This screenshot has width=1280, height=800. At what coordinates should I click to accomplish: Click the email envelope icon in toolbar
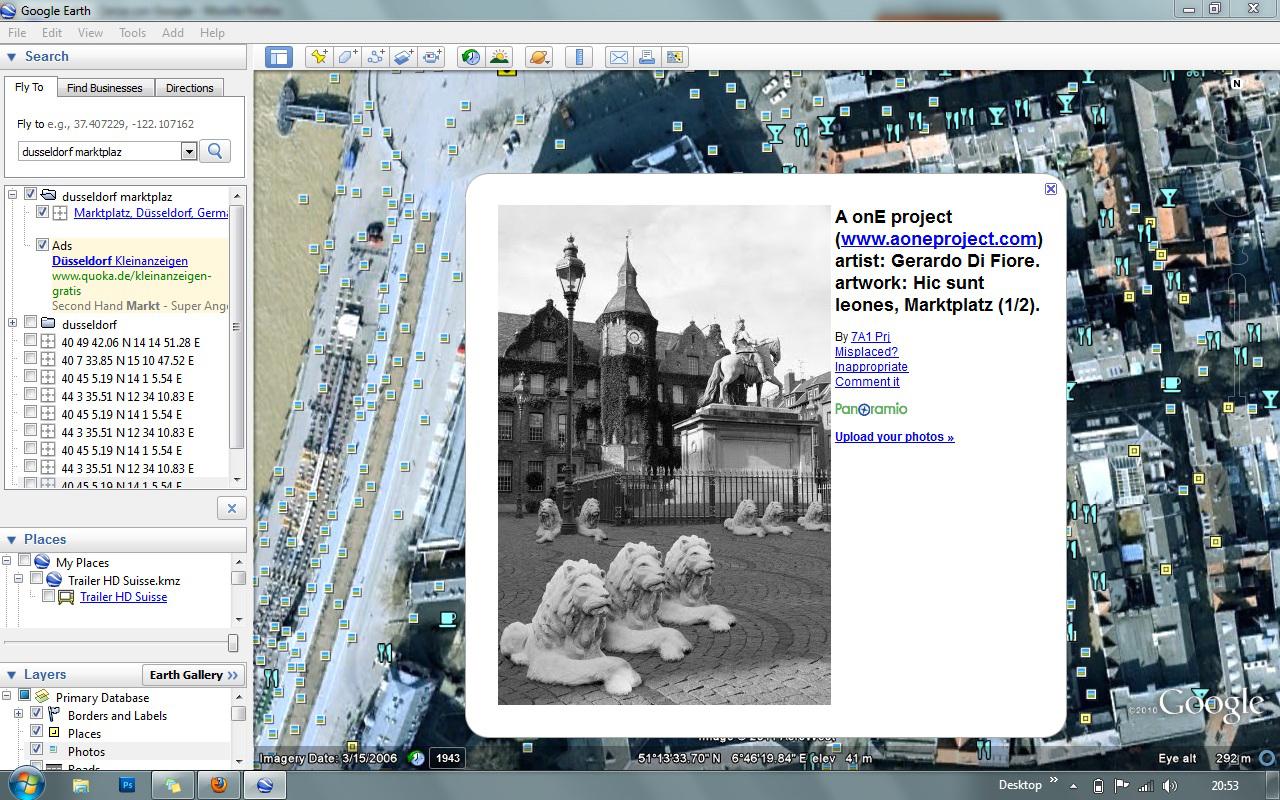(619, 57)
